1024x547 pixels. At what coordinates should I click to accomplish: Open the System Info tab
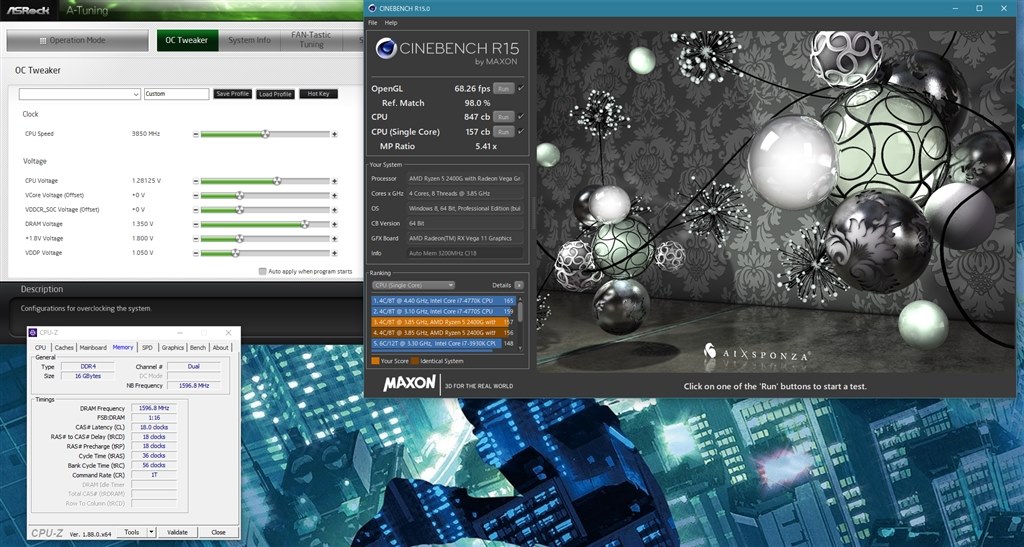coord(249,40)
